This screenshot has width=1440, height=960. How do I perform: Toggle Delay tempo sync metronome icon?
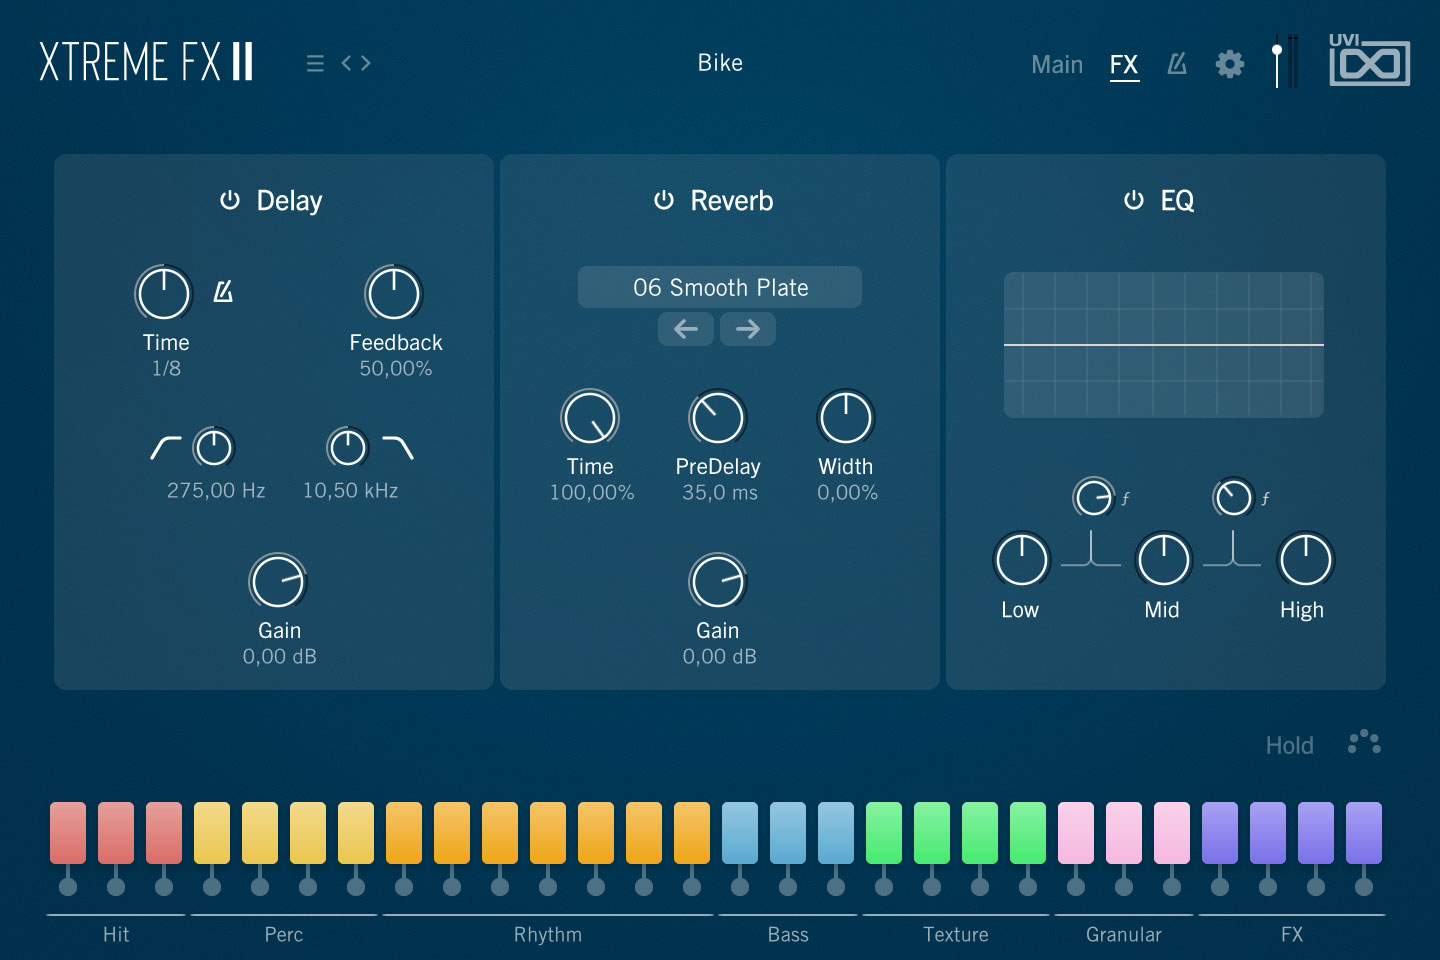pos(223,291)
